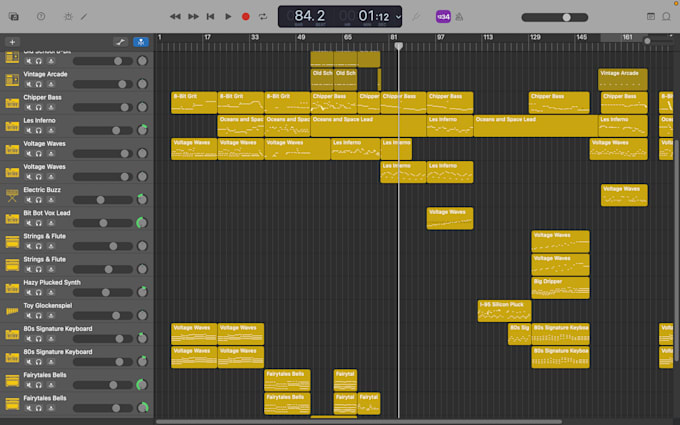Select the Vintage Arcade region near bar 161
680x425 pixels.
[x=623, y=79]
